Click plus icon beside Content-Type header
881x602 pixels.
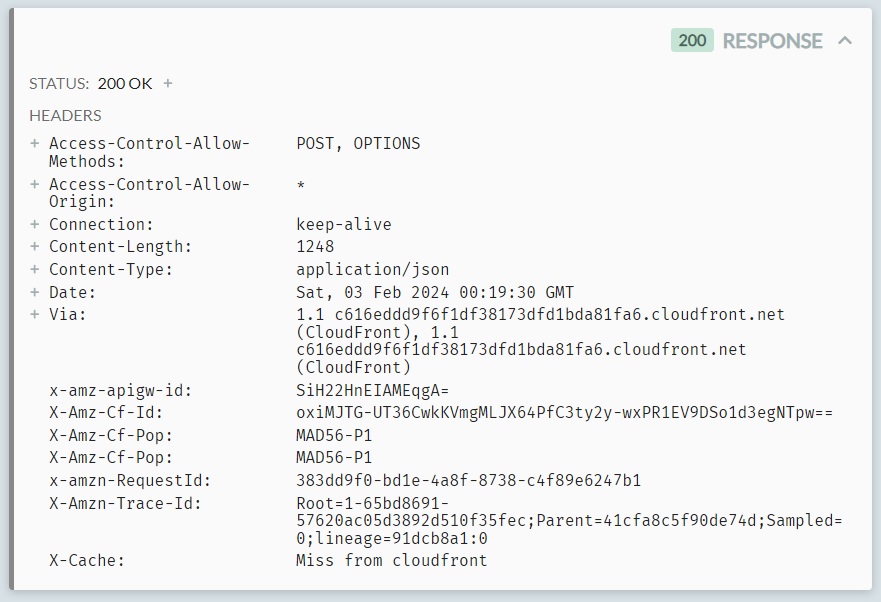tap(35, 269)
